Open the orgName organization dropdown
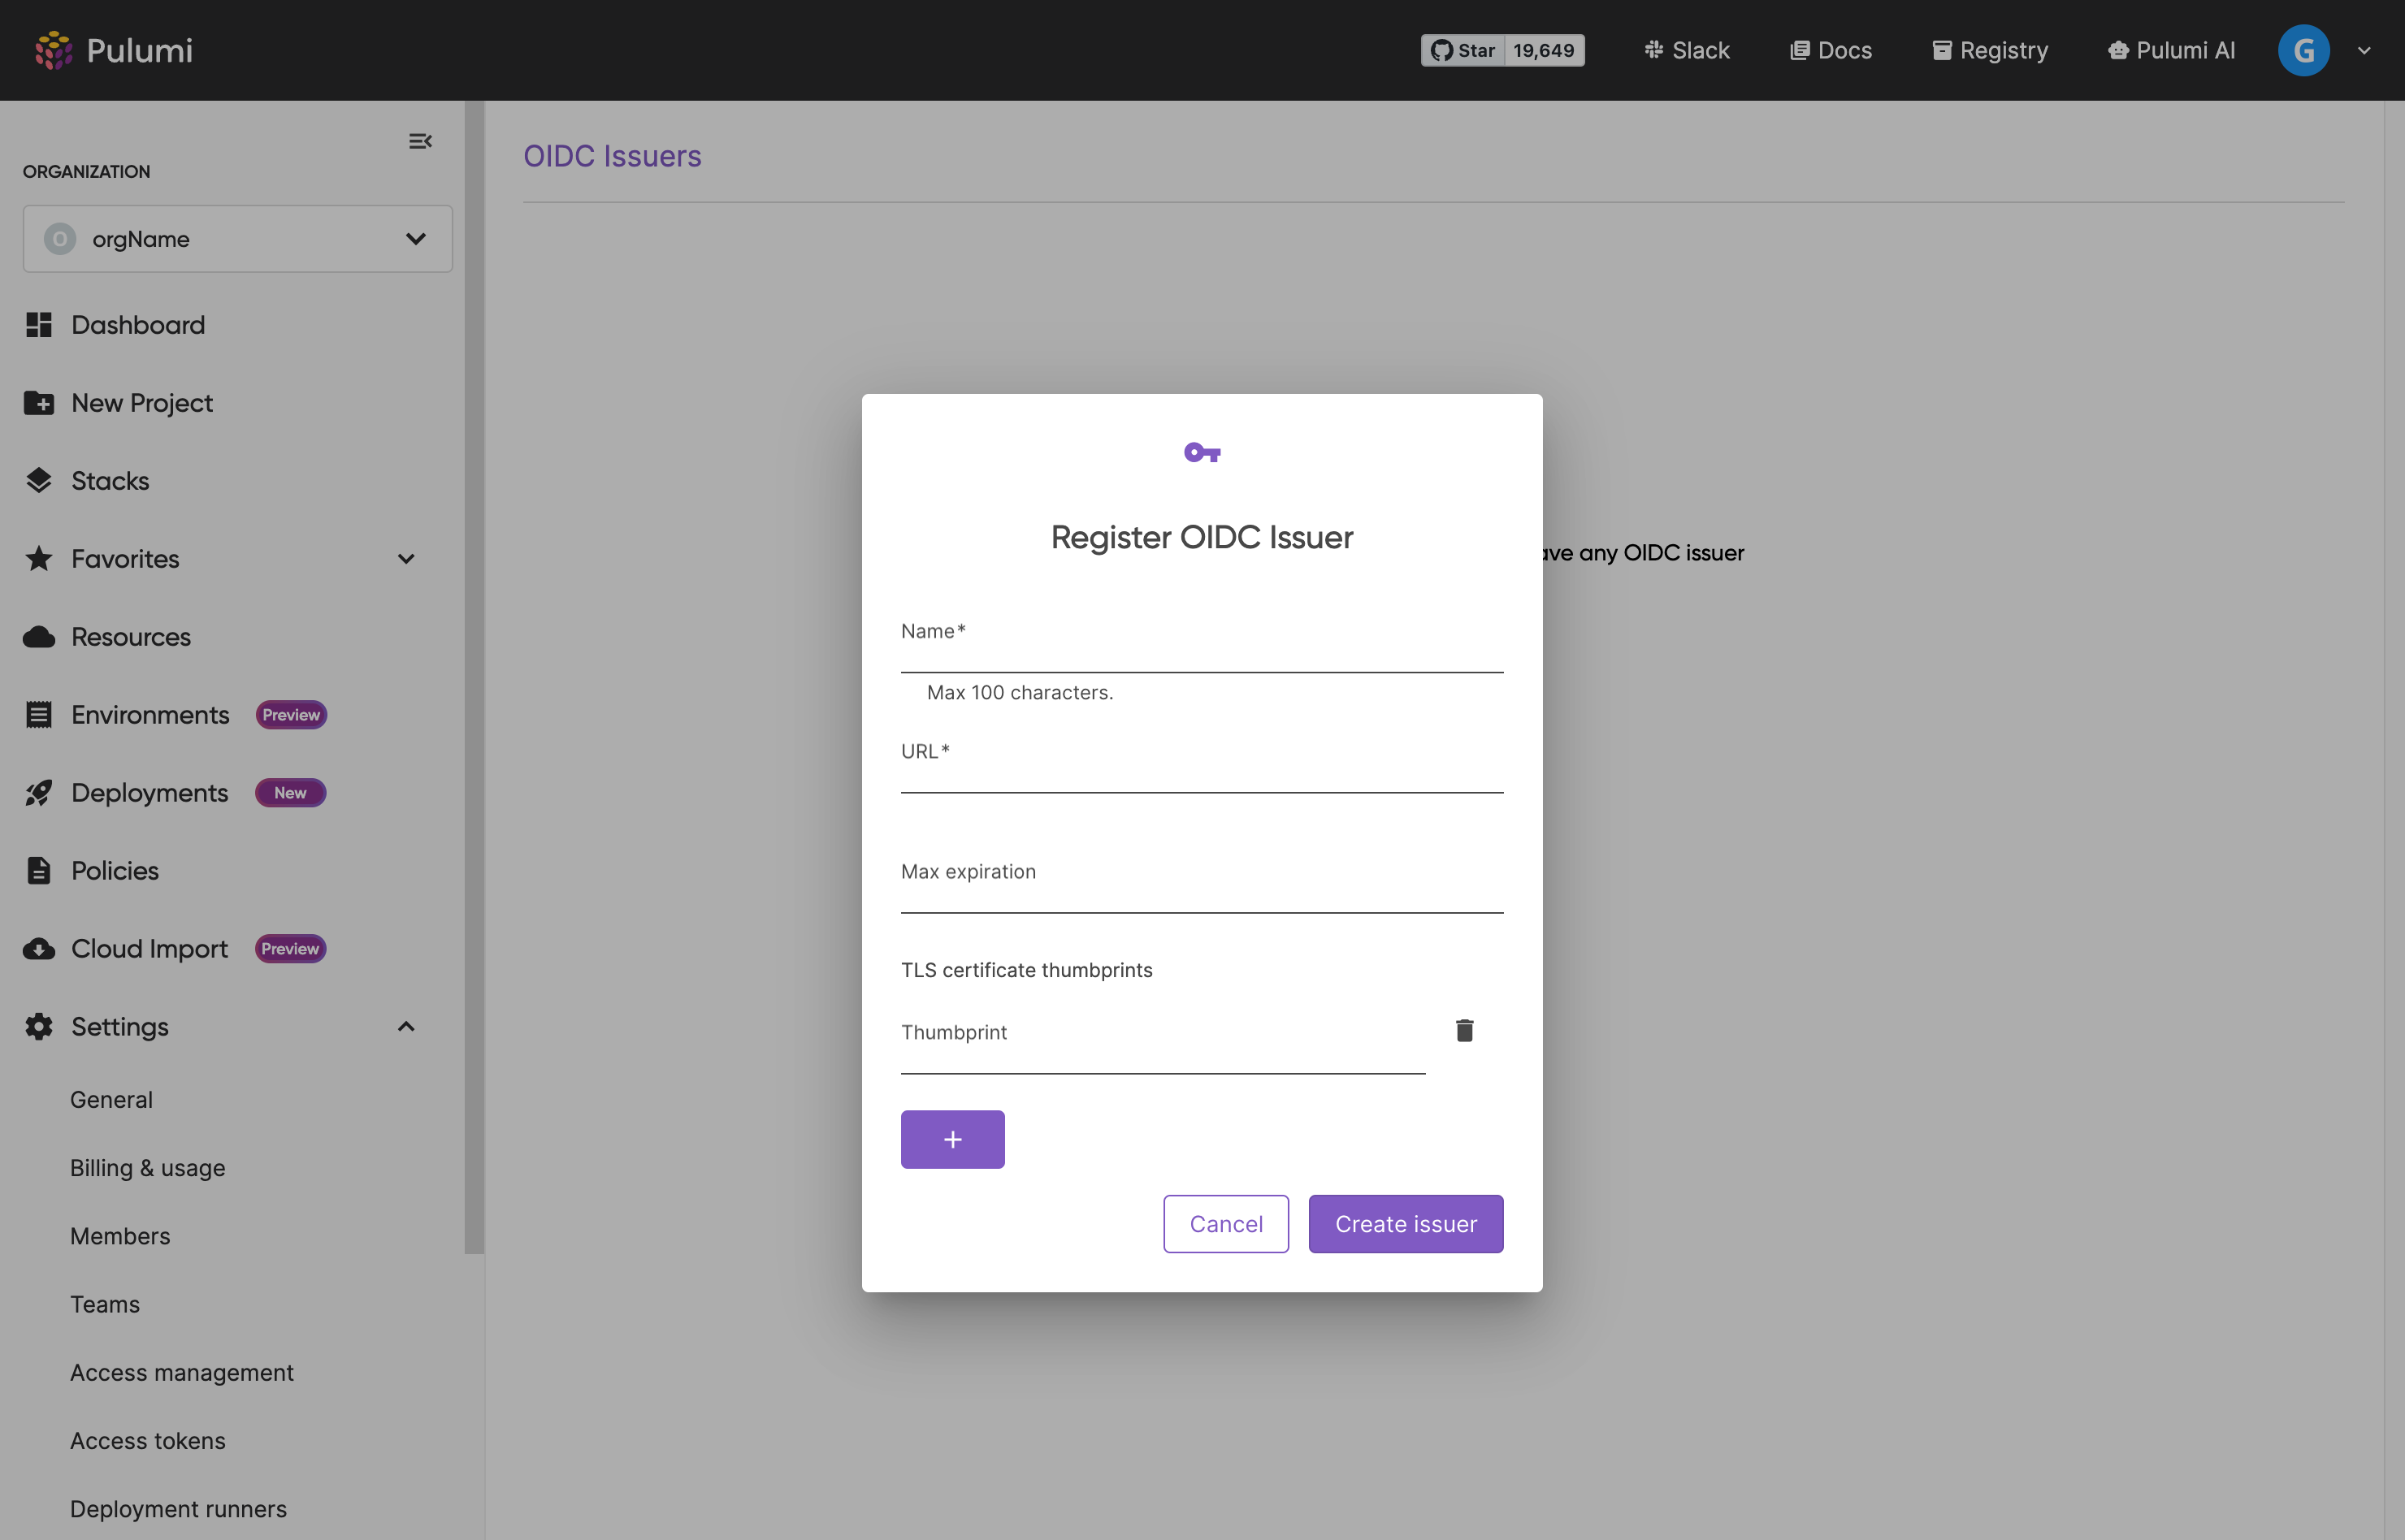 [x=237, y=239]
